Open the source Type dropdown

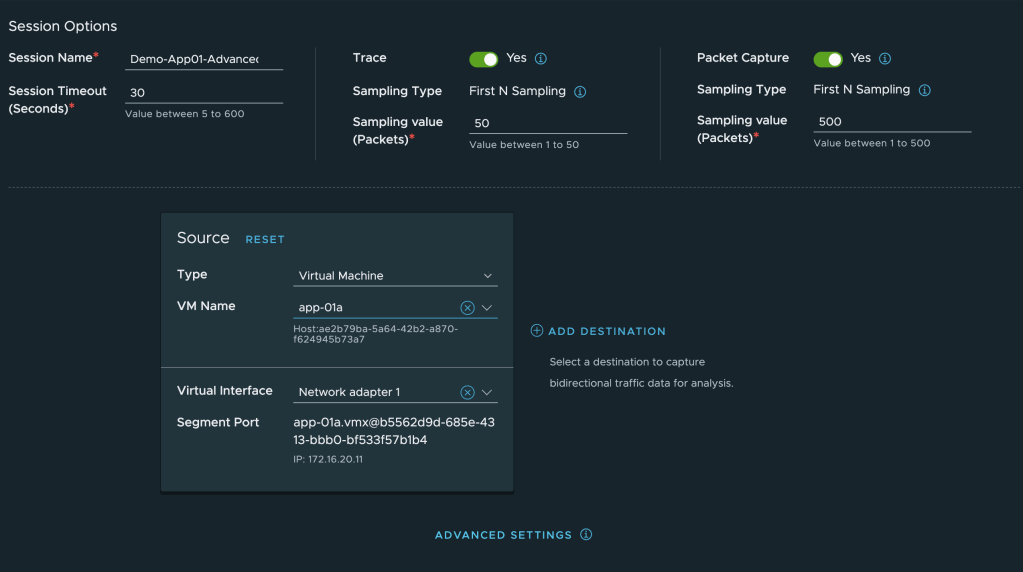click(x=397, y=276)
